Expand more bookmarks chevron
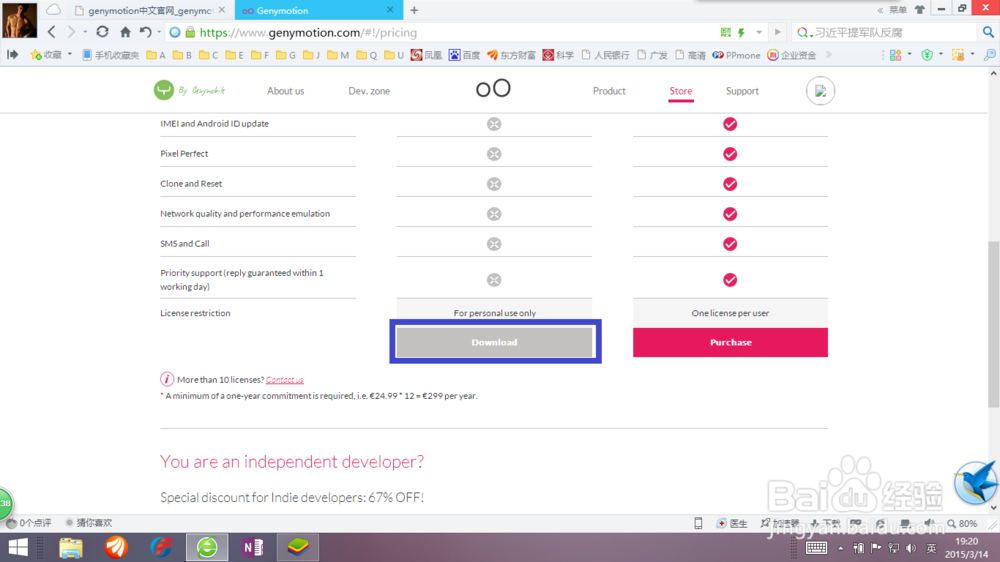Viewport: 1000px width, 562px height. 828,55
